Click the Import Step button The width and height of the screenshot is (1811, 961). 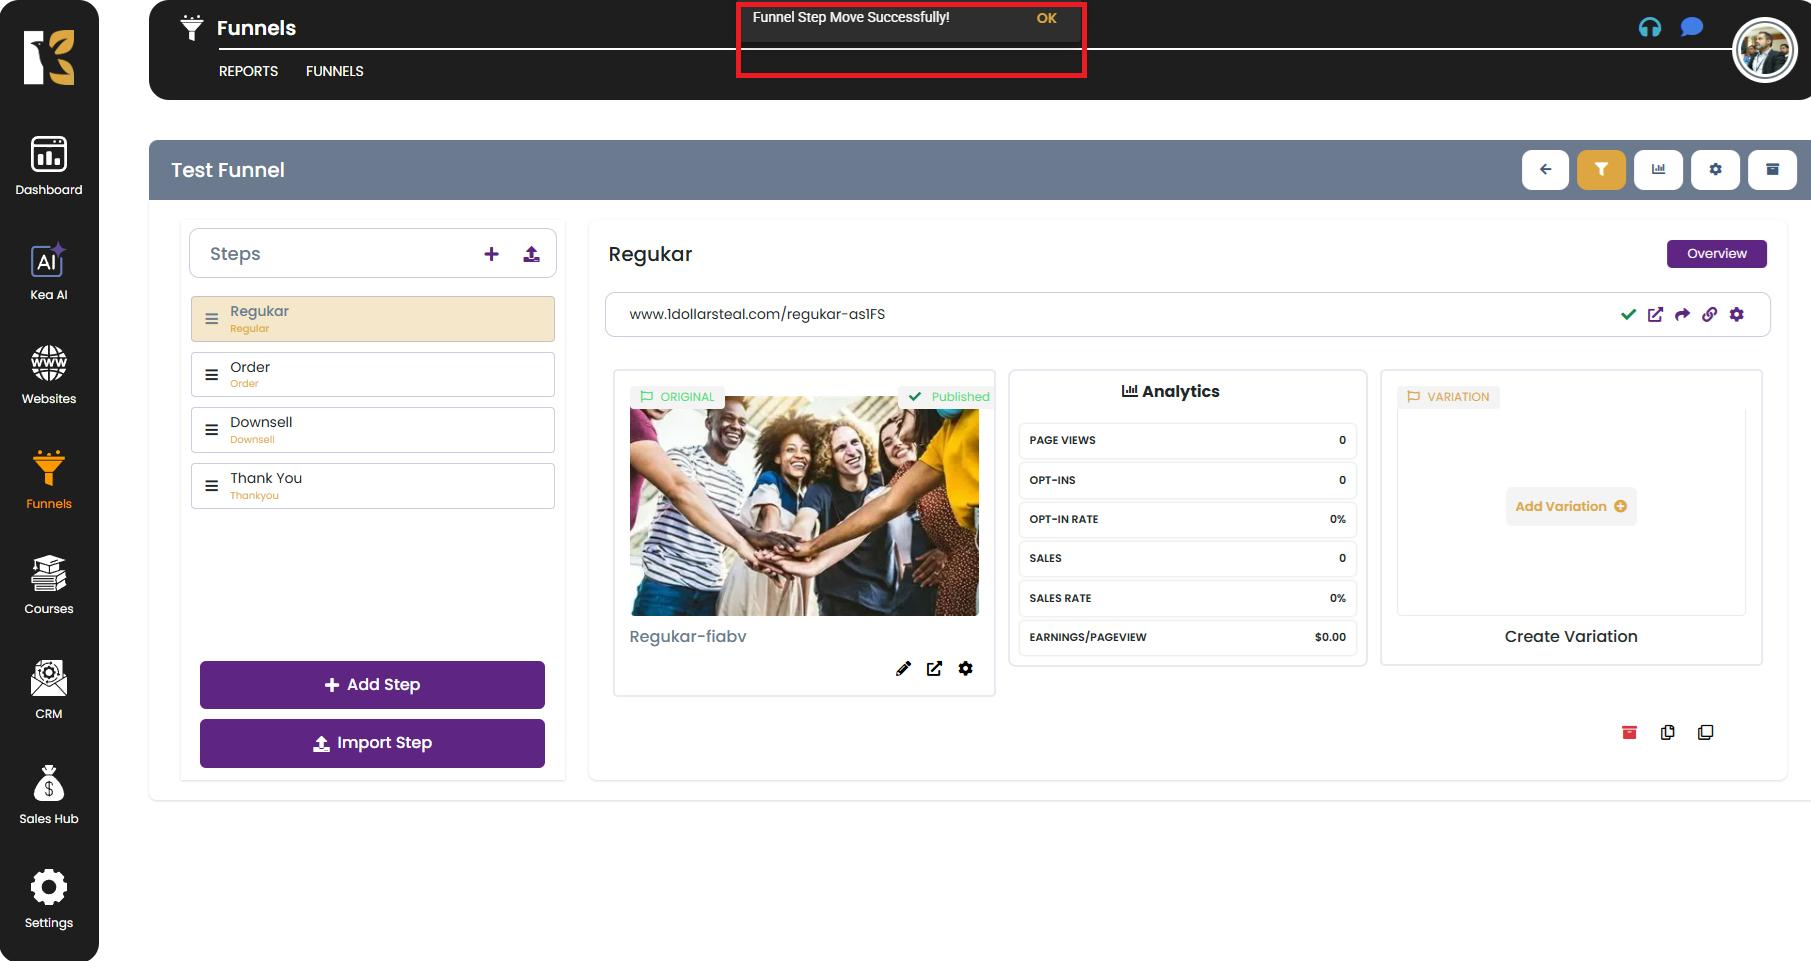coord(372,743)
